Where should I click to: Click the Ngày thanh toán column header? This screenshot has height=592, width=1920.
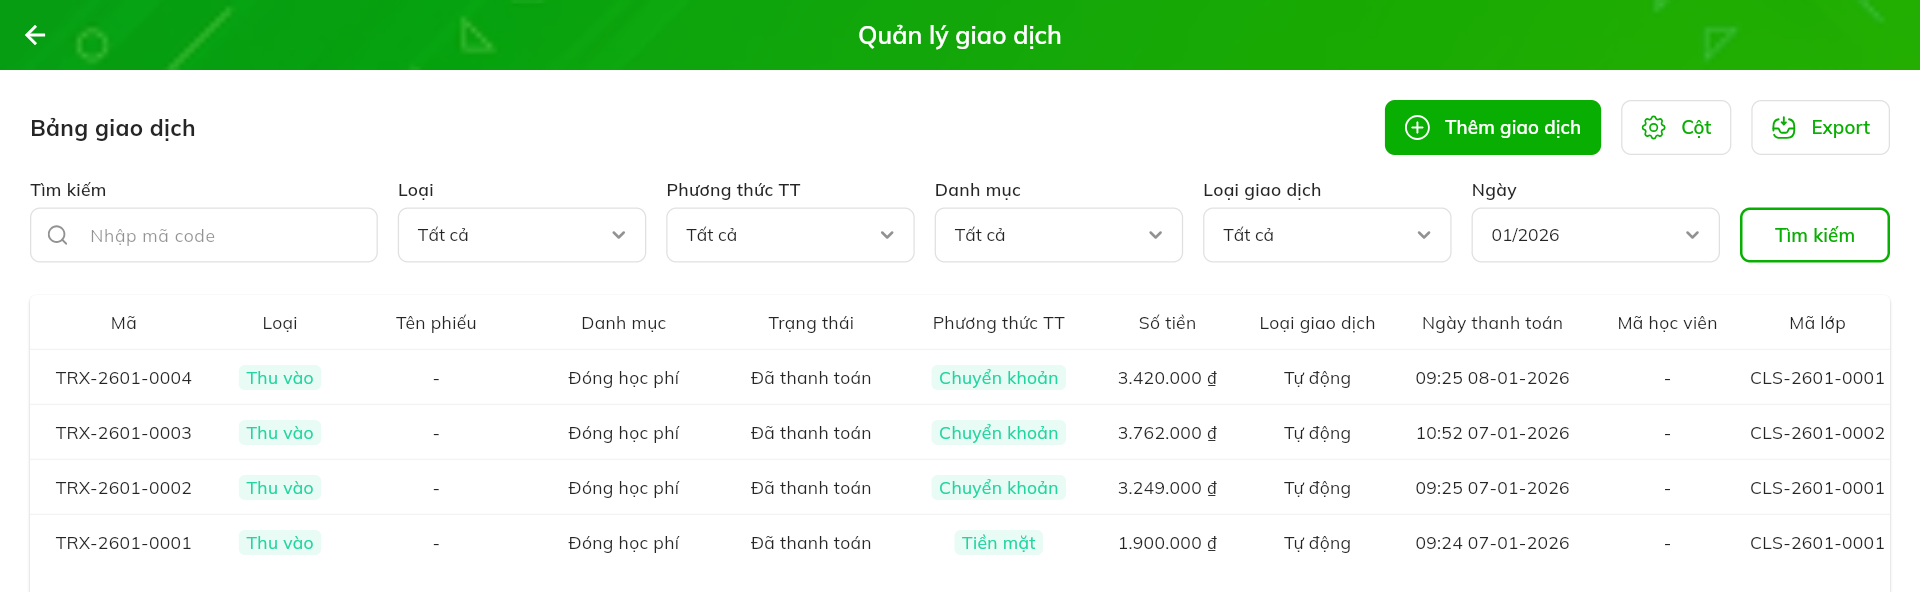coord(1492,323)
